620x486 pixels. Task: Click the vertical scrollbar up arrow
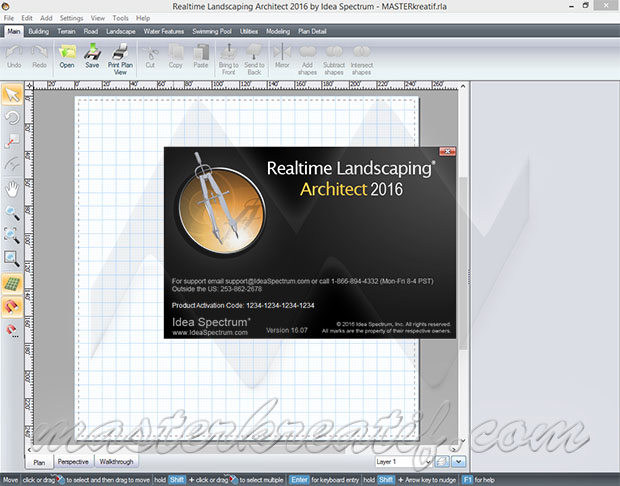click(x=463, y=86)
